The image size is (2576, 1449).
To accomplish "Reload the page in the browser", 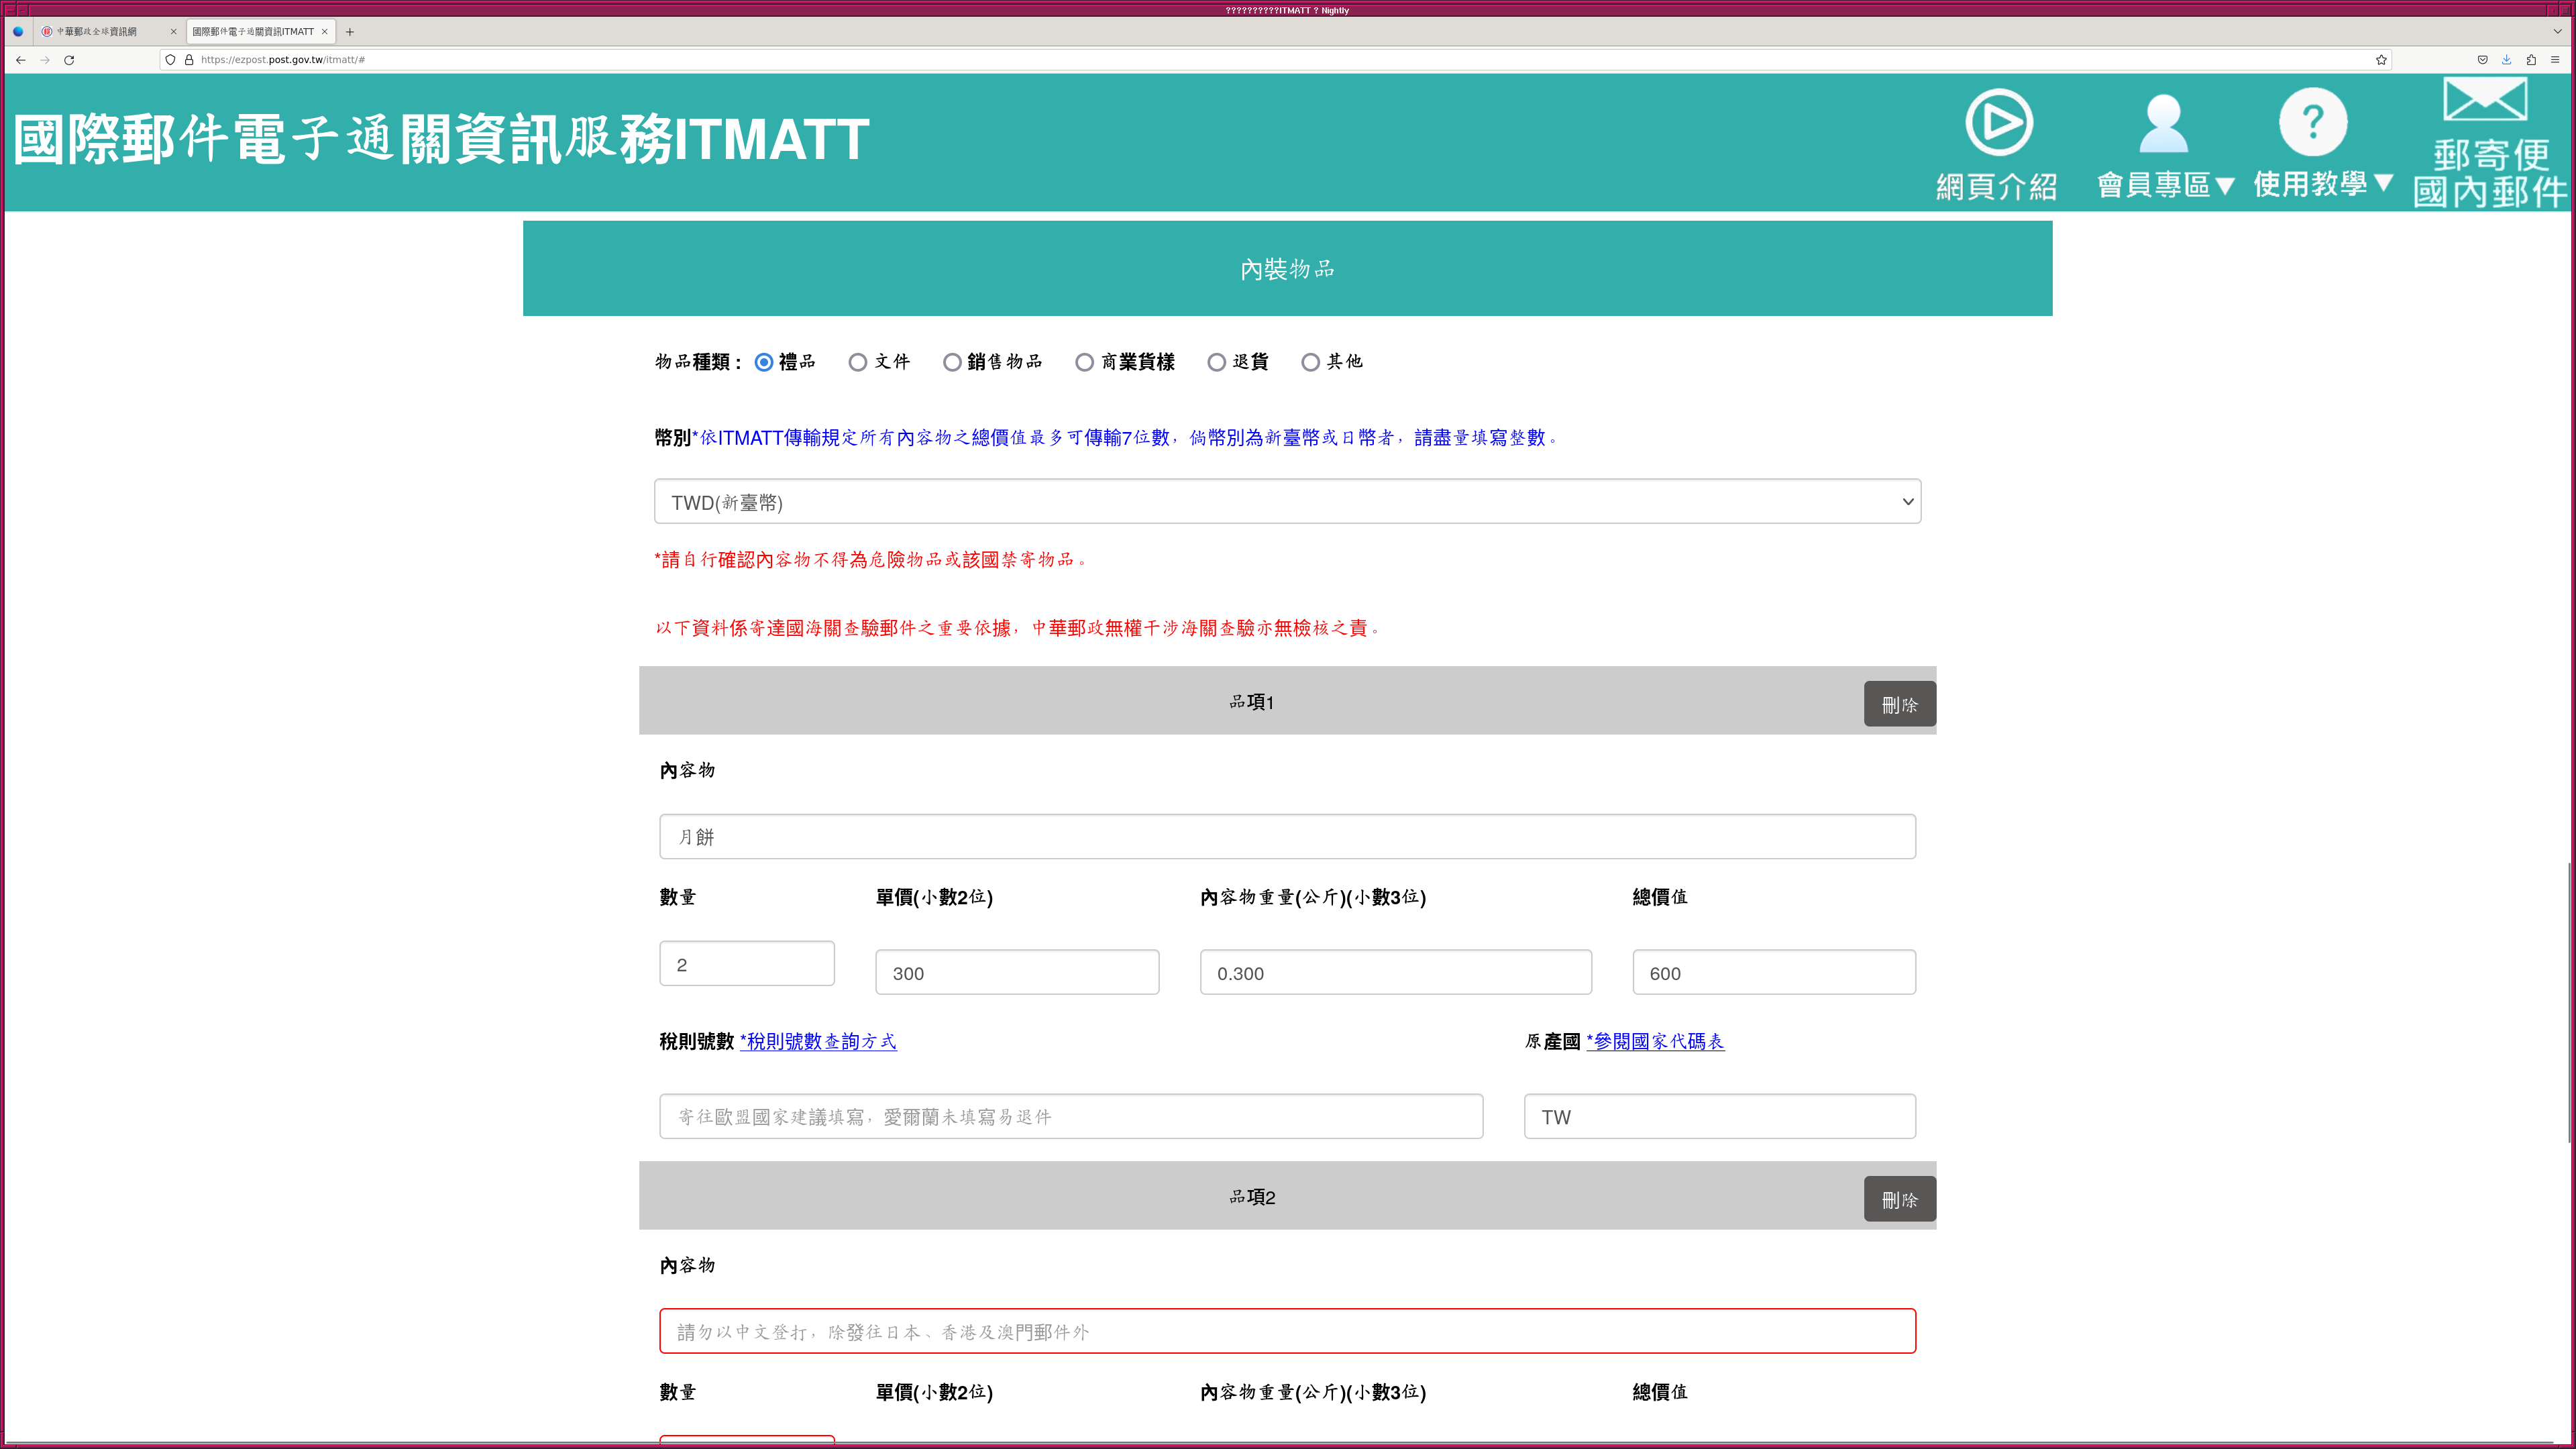I will [69, 60].
